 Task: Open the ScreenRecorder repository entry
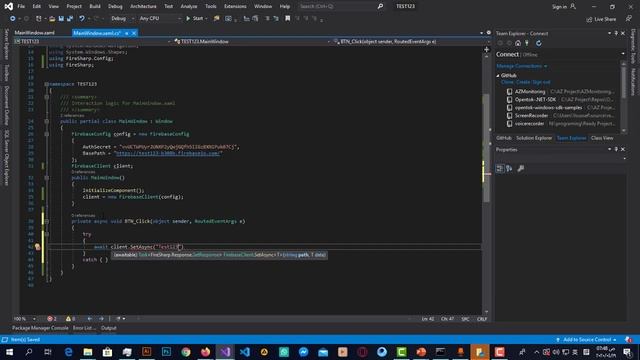[560, 116]
